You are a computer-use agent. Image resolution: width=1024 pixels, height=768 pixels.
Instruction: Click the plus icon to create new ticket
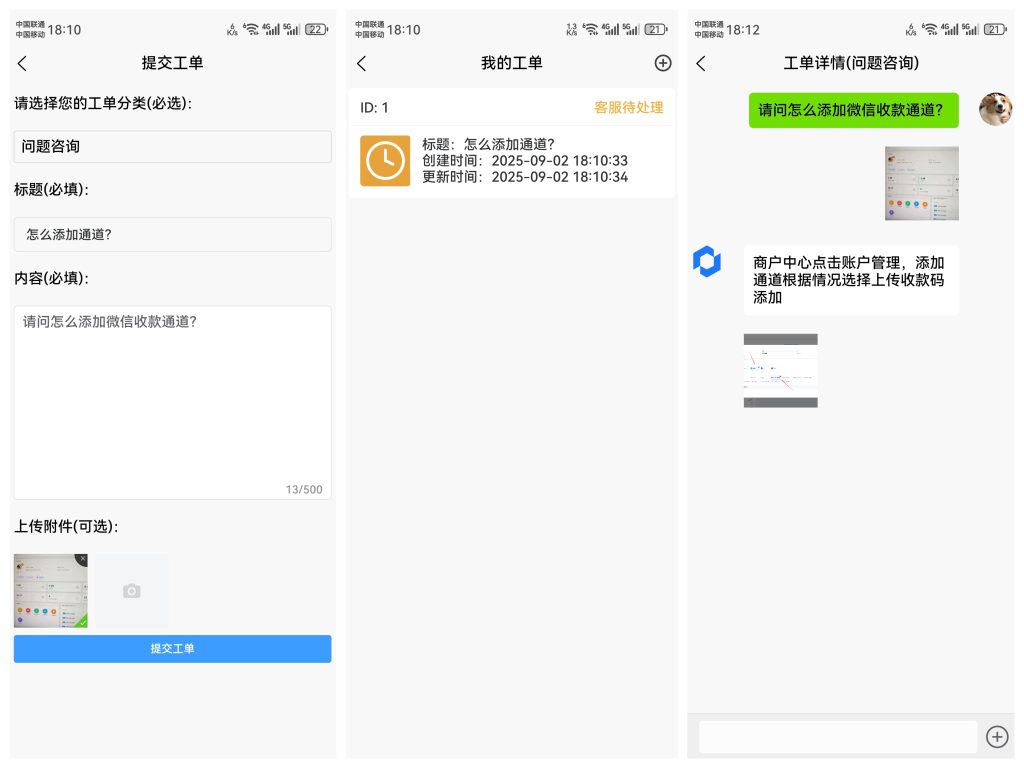(662, 62)
